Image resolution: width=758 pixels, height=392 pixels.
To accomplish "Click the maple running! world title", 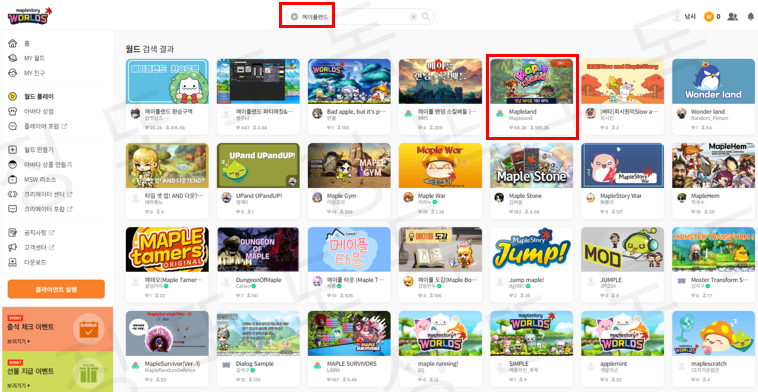I will click(438, 363).
